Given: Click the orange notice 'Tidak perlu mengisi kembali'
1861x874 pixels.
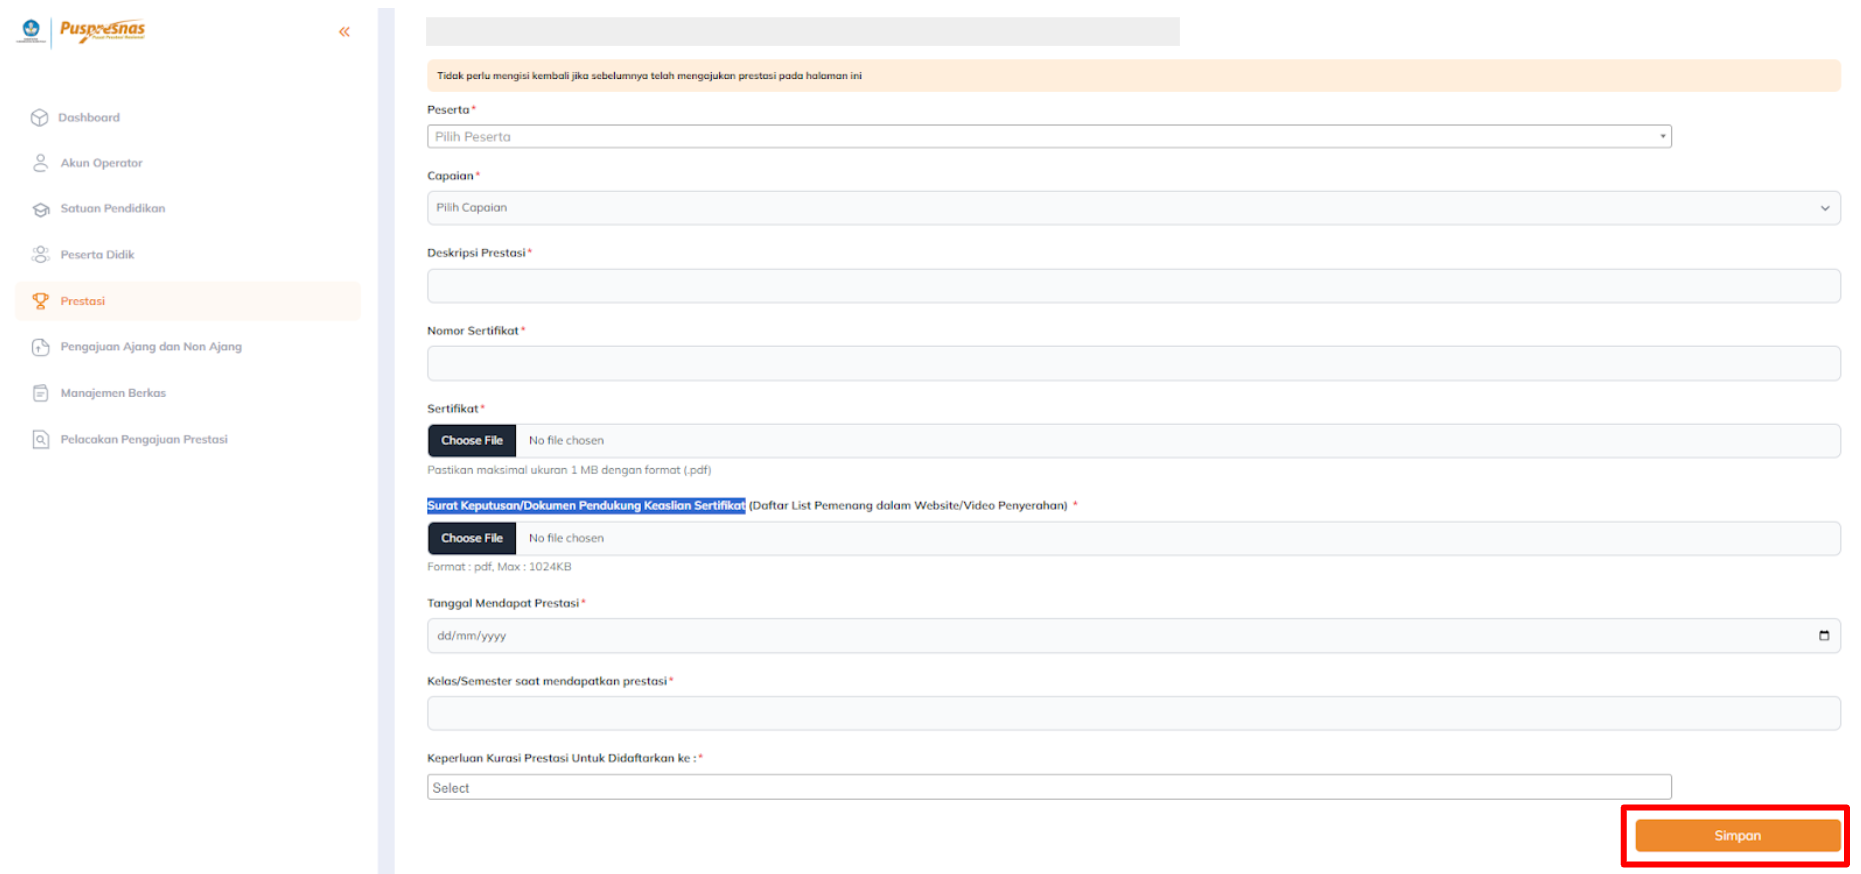Looking at the screenshot, I should click(1133, 76).
